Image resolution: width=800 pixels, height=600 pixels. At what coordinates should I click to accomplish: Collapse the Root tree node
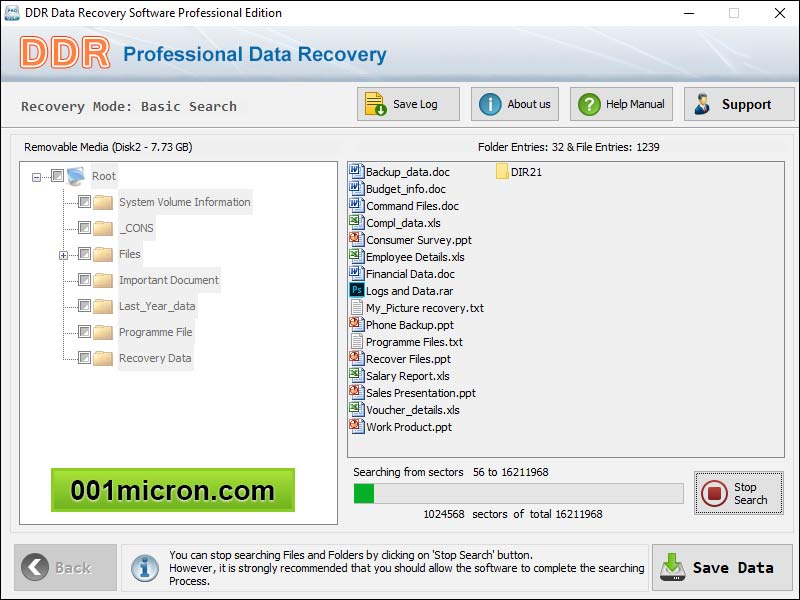click(x=37, y=177)
